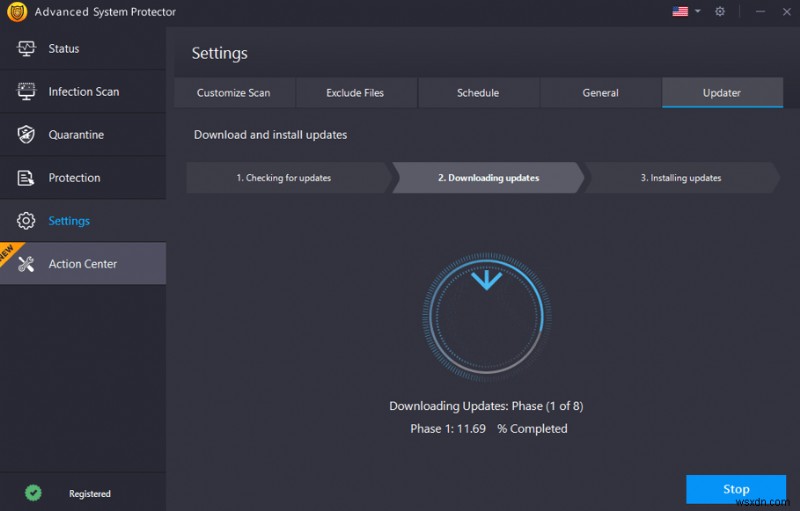The height and width of the screenshot is (511, 800).
Task: Click the Stop button
Action: [x=736, y=489]
